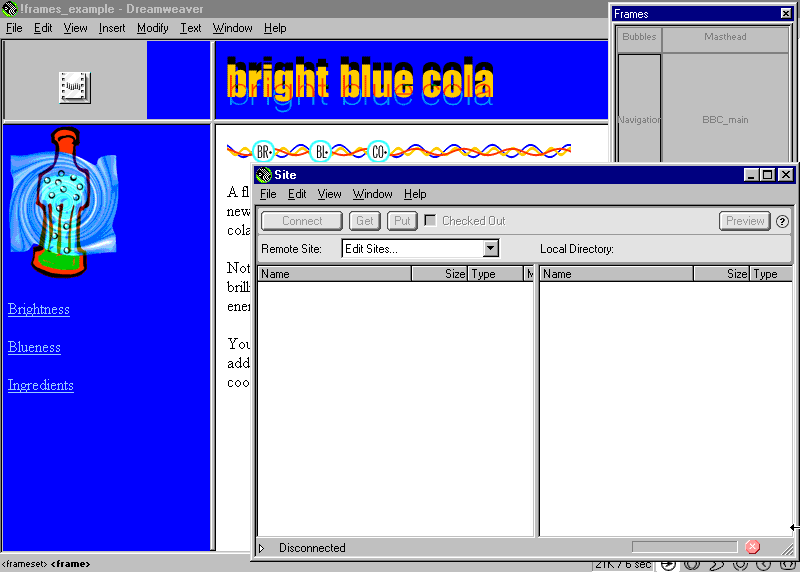The width and height of the screenshot is (800, 572).
Task: Follow the Brightness link
Action: [39, 309]
